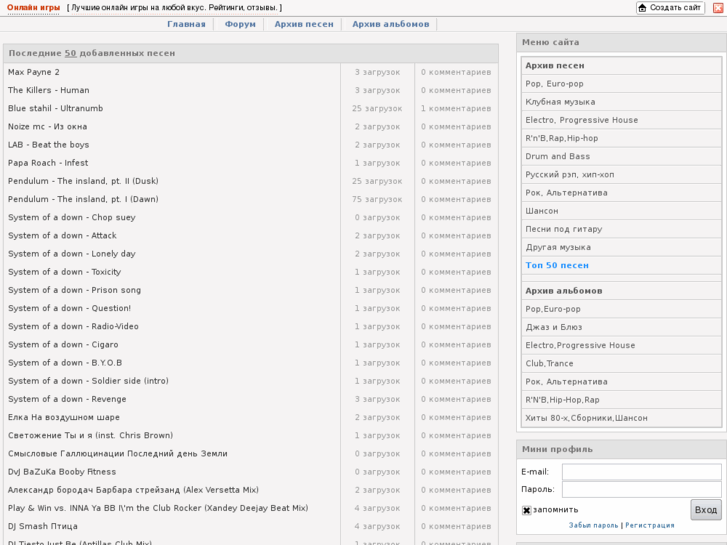Image resolution: width=727 pixels, height=545 pixels.
Task: Open Pop, Euro-pop in song archive
Action: point(554,84)
